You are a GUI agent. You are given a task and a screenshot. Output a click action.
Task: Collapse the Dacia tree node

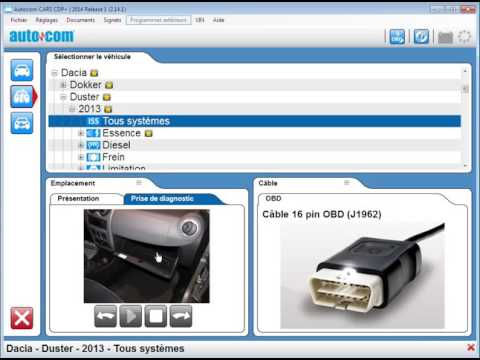coord(55,73)
